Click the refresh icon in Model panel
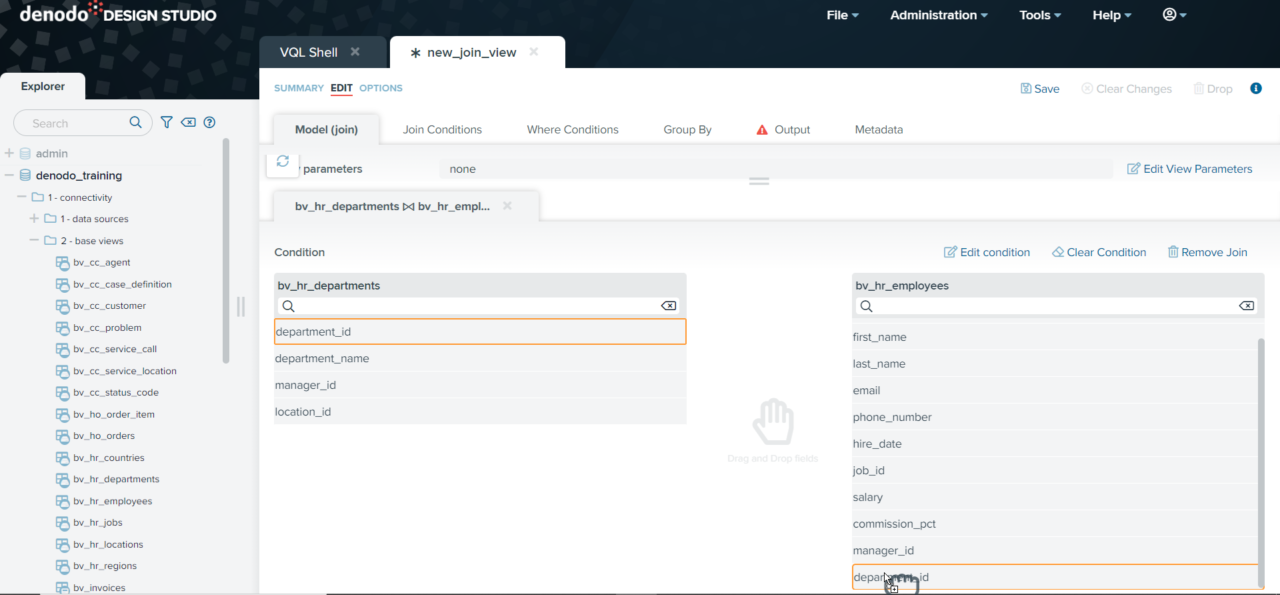 [x=283, y=162]
